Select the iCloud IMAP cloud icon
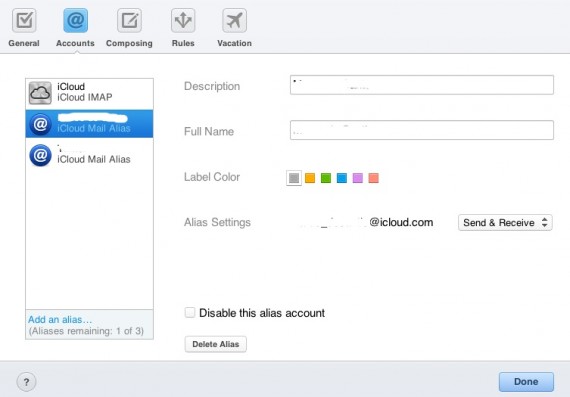570x397 pixels. click(x=40, y=93)
